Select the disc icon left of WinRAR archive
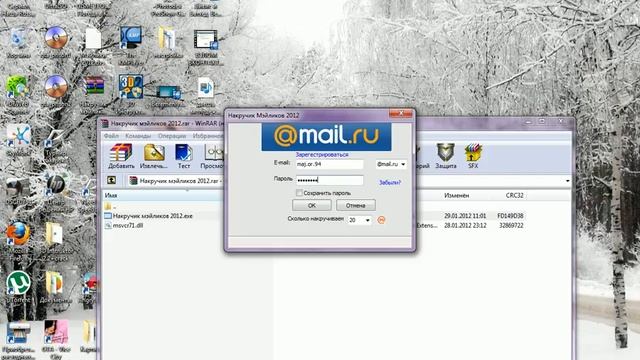 click(x=56, y=87)
